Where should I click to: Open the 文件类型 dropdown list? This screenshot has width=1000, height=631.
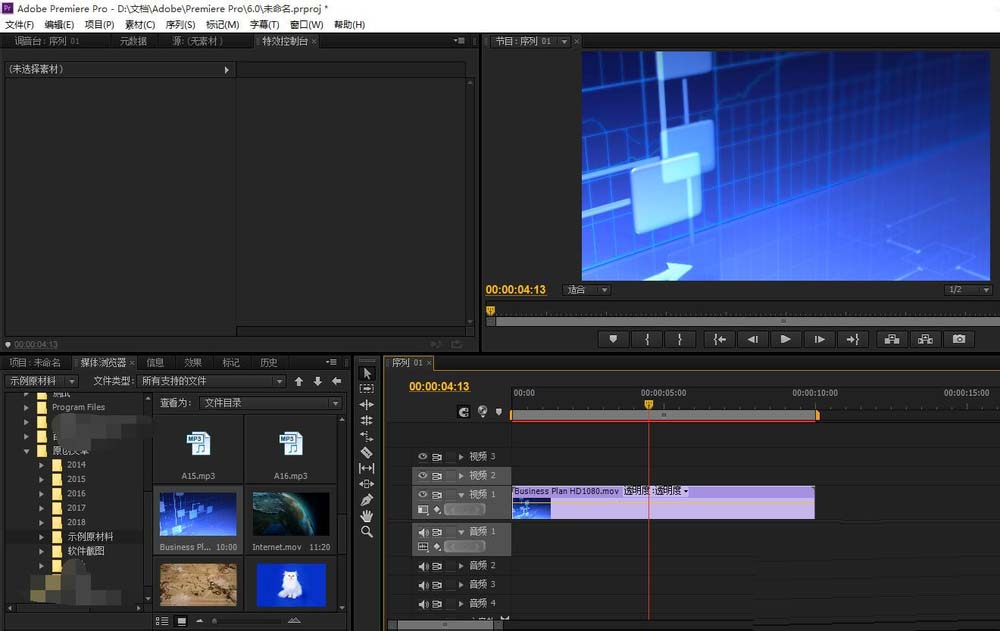[x=212, y=381]
